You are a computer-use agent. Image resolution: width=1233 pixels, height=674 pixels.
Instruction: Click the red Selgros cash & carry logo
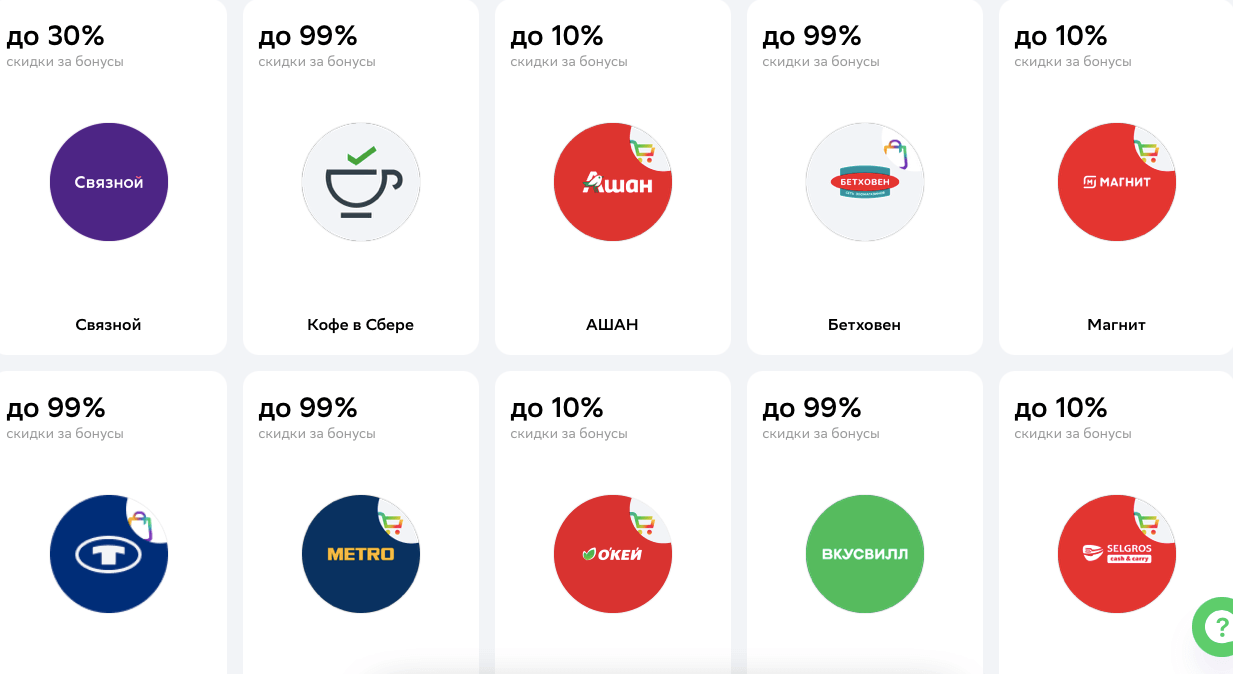[x=1116, y=554]
